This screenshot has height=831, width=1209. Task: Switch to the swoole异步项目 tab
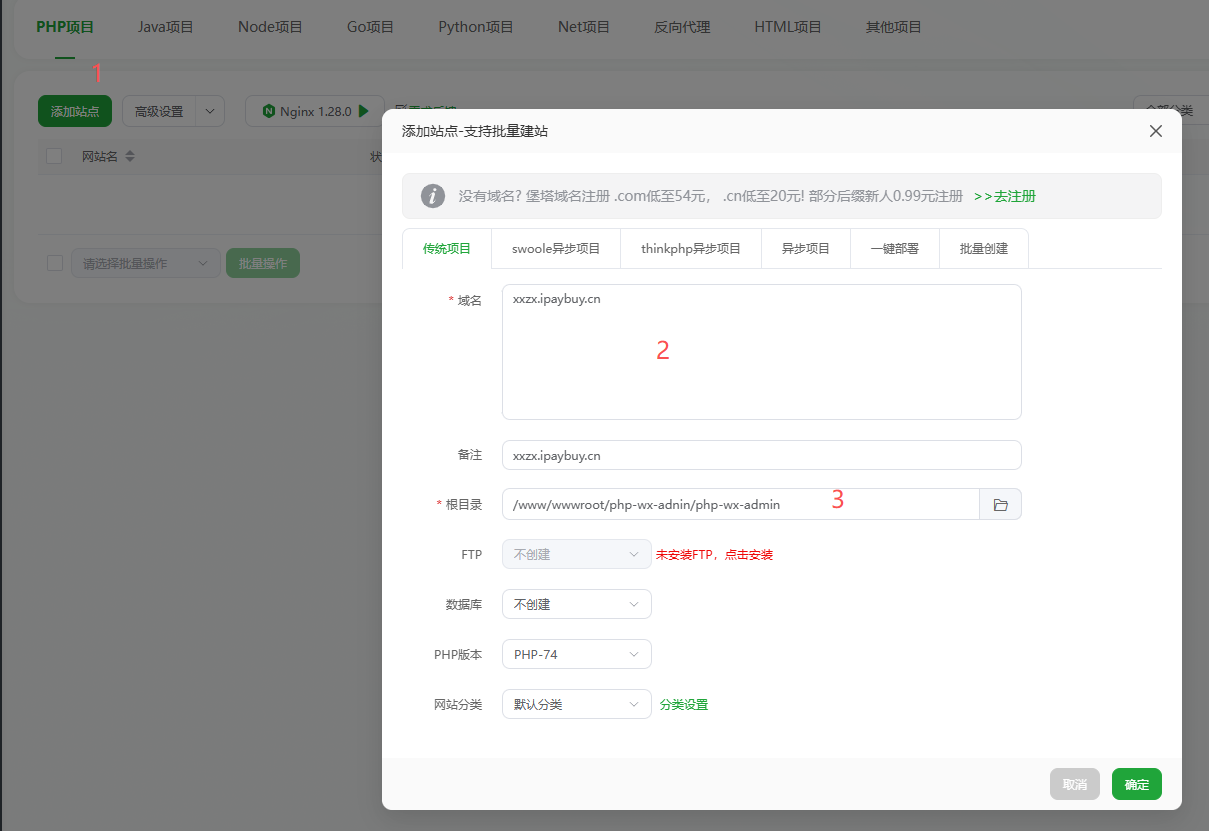point(556,249)
